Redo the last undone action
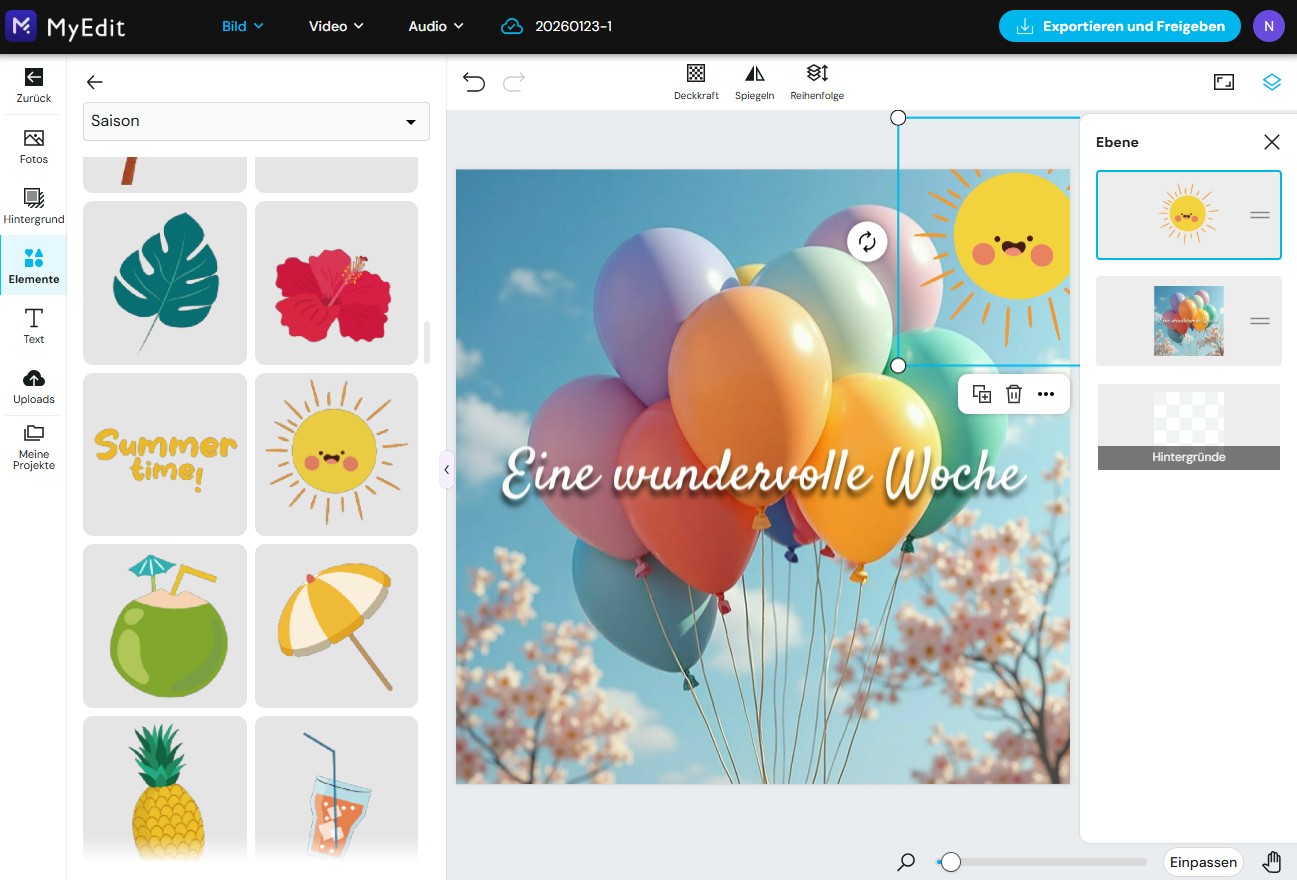 pos(514,82)
